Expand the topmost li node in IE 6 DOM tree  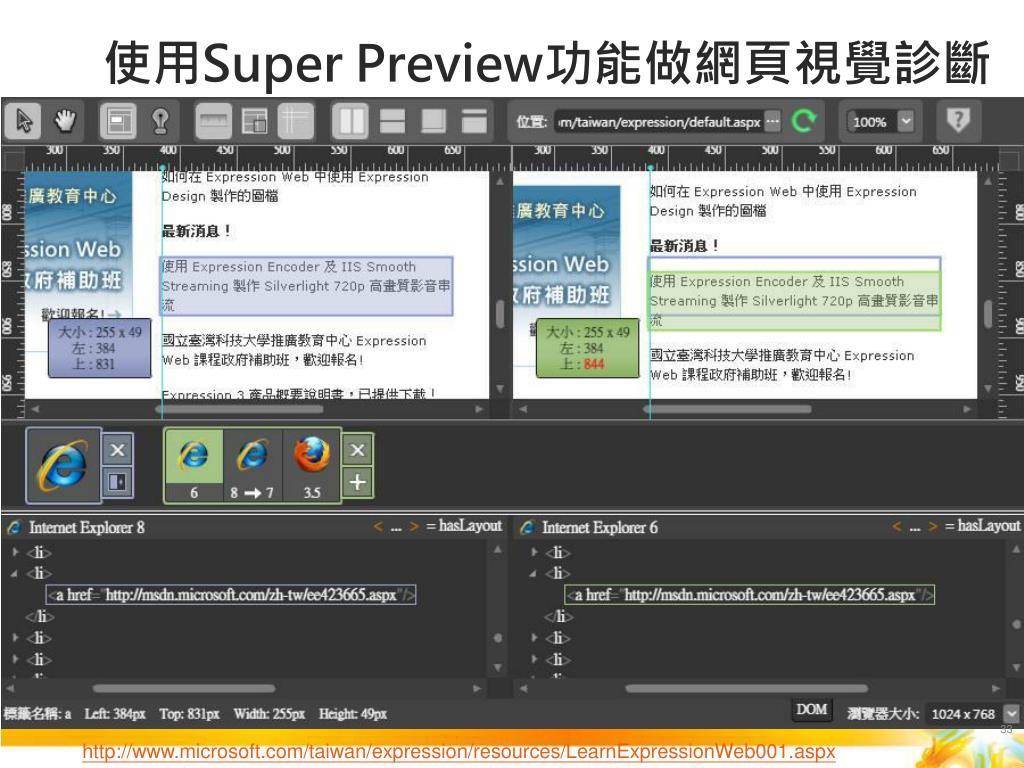(534, 552)
